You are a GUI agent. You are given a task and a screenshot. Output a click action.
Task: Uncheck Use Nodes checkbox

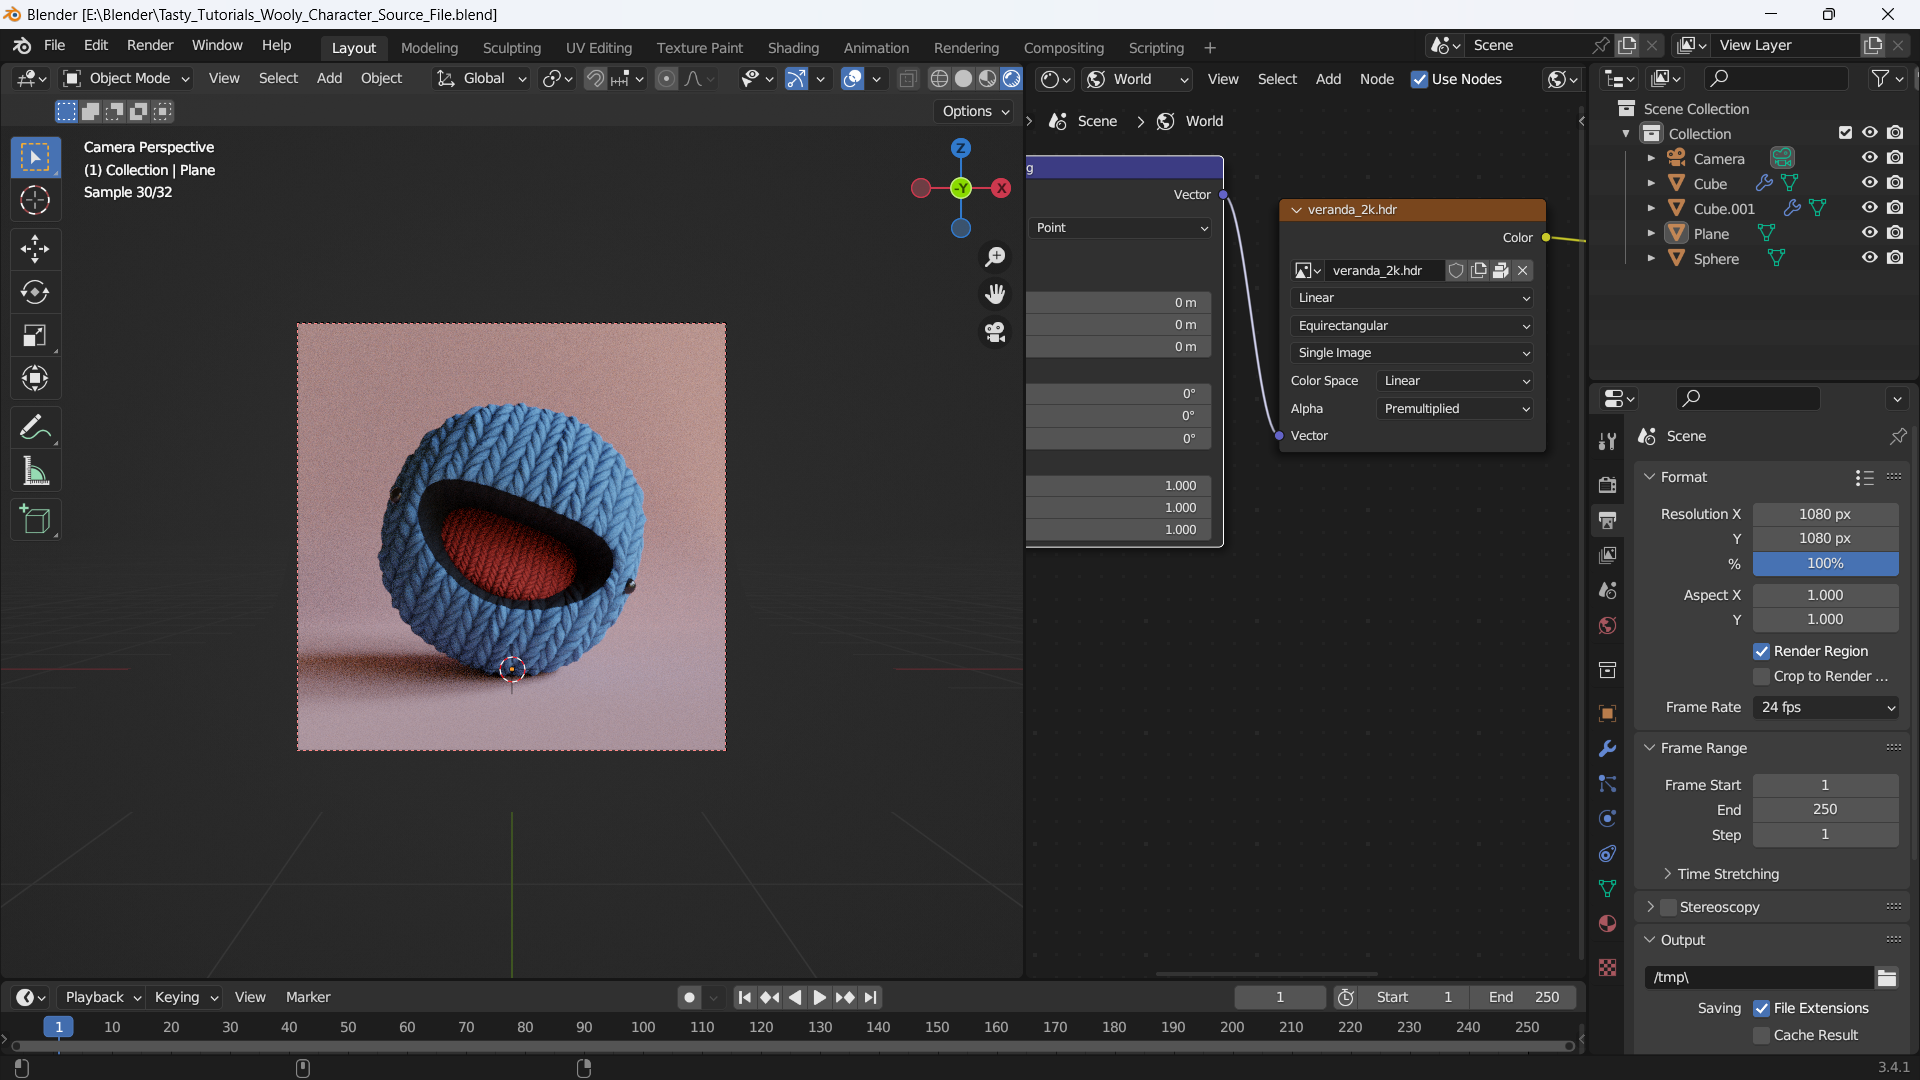tap(1419, 79)
